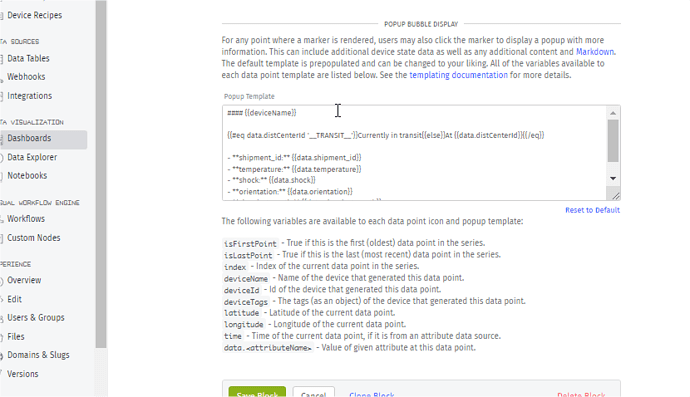Click Reset to Default link
Viewport: 690px width, 397px height.
click(x=592, y=210)
